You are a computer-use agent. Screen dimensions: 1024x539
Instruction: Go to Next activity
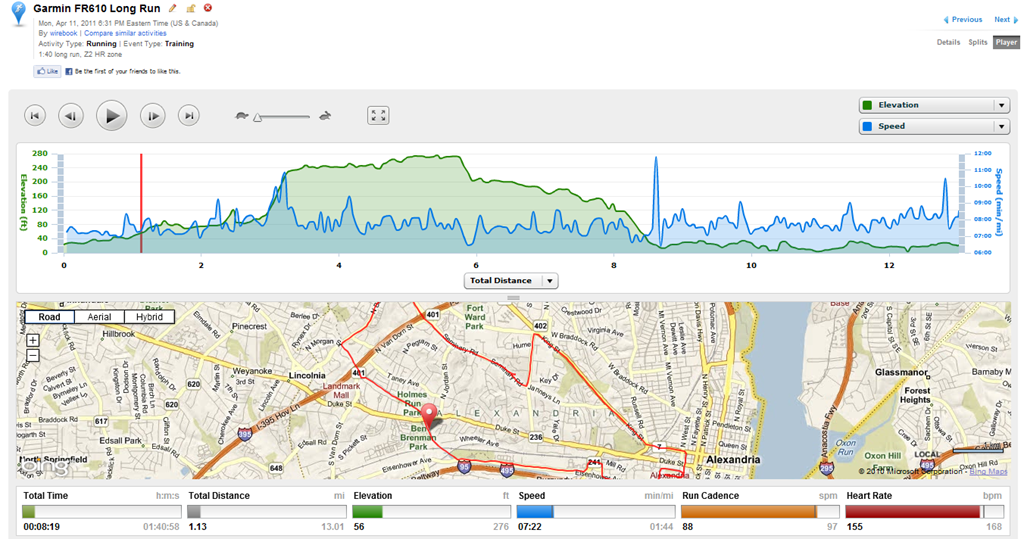tap(1006, 20)
